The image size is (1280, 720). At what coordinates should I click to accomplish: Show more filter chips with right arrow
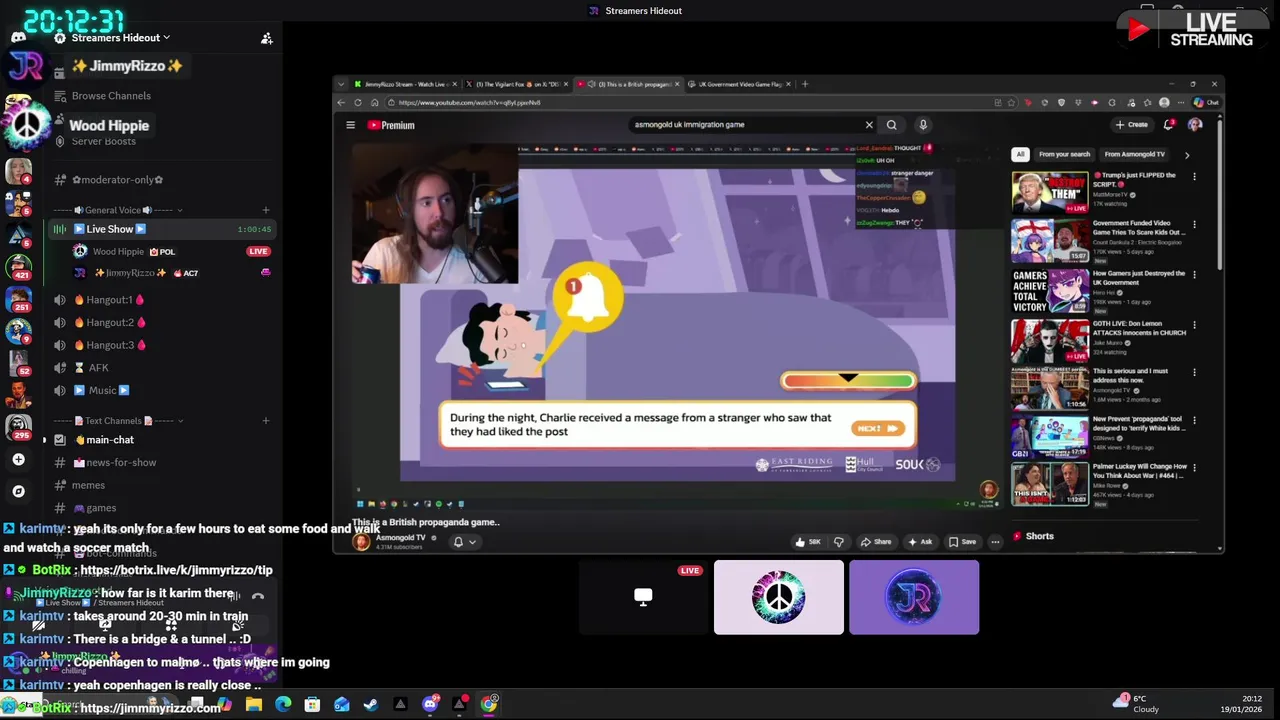(x=1187, y=155)
